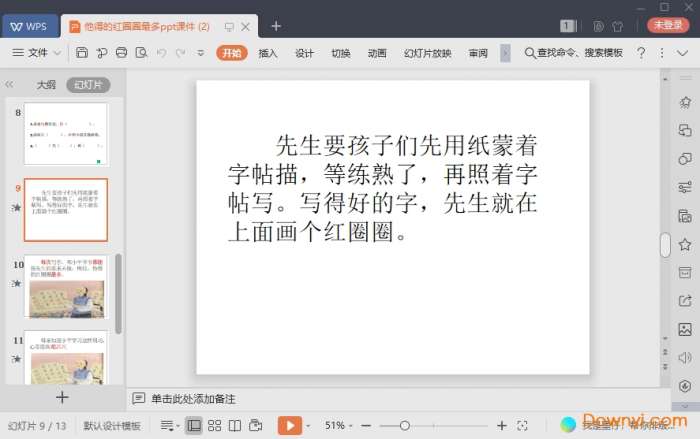Open the 51% zoom level dropdown
This screenshot has width=700, height=439.
(338, 426)
